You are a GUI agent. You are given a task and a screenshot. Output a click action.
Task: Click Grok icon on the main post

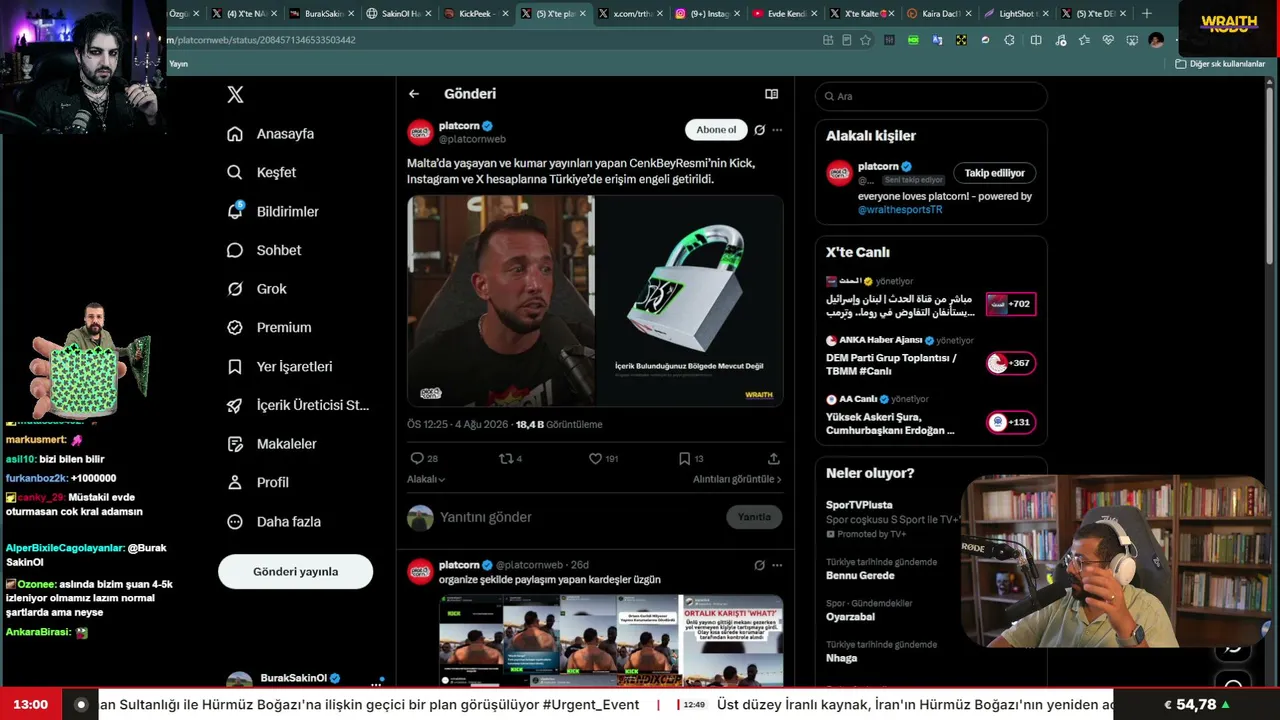(x=759, y=130)
